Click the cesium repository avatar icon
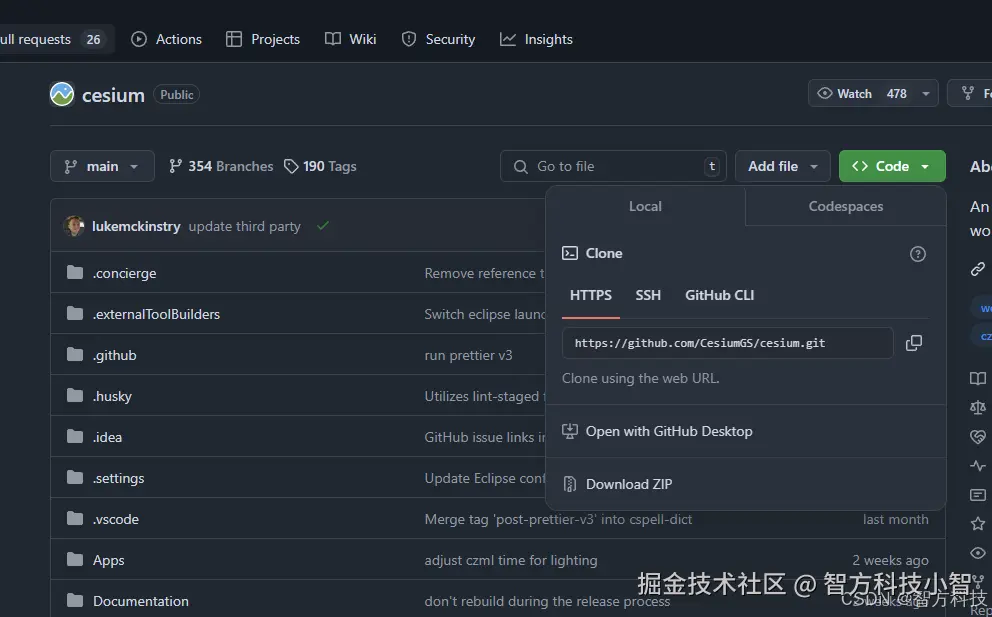992x617 pixels. pos(62,94)
